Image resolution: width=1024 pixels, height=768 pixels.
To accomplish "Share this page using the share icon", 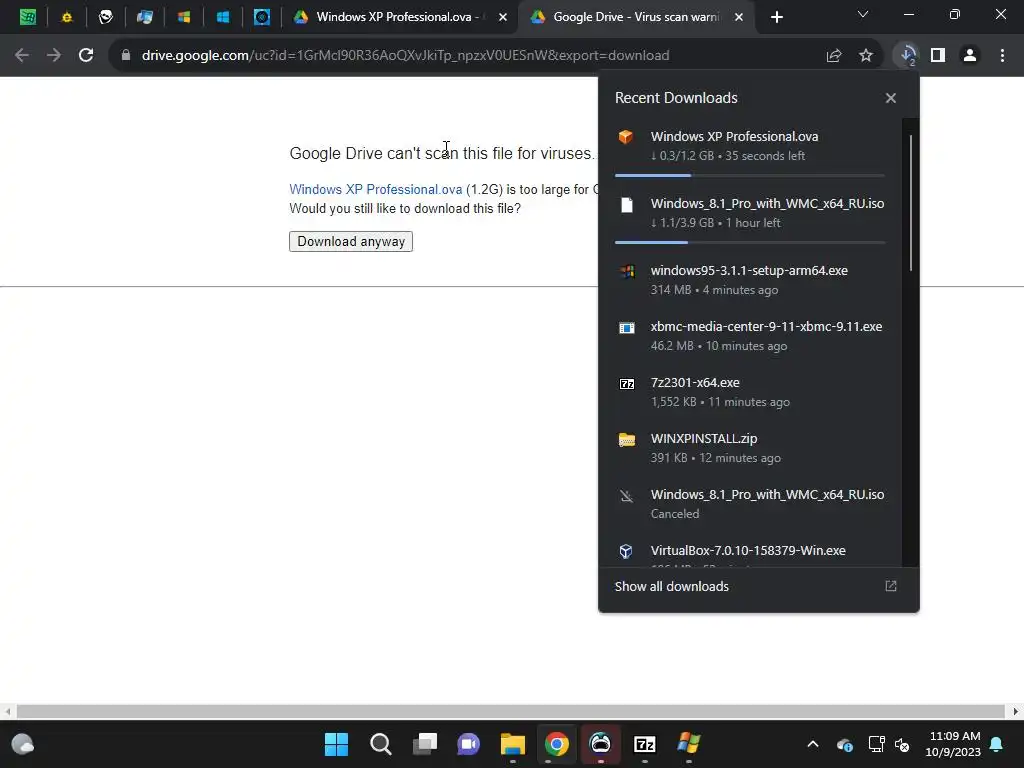I will [834, 56].
